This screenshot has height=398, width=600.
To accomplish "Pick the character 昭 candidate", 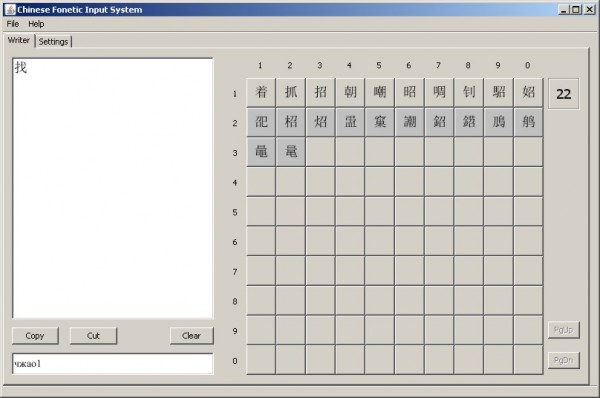I will coord(409,92).
